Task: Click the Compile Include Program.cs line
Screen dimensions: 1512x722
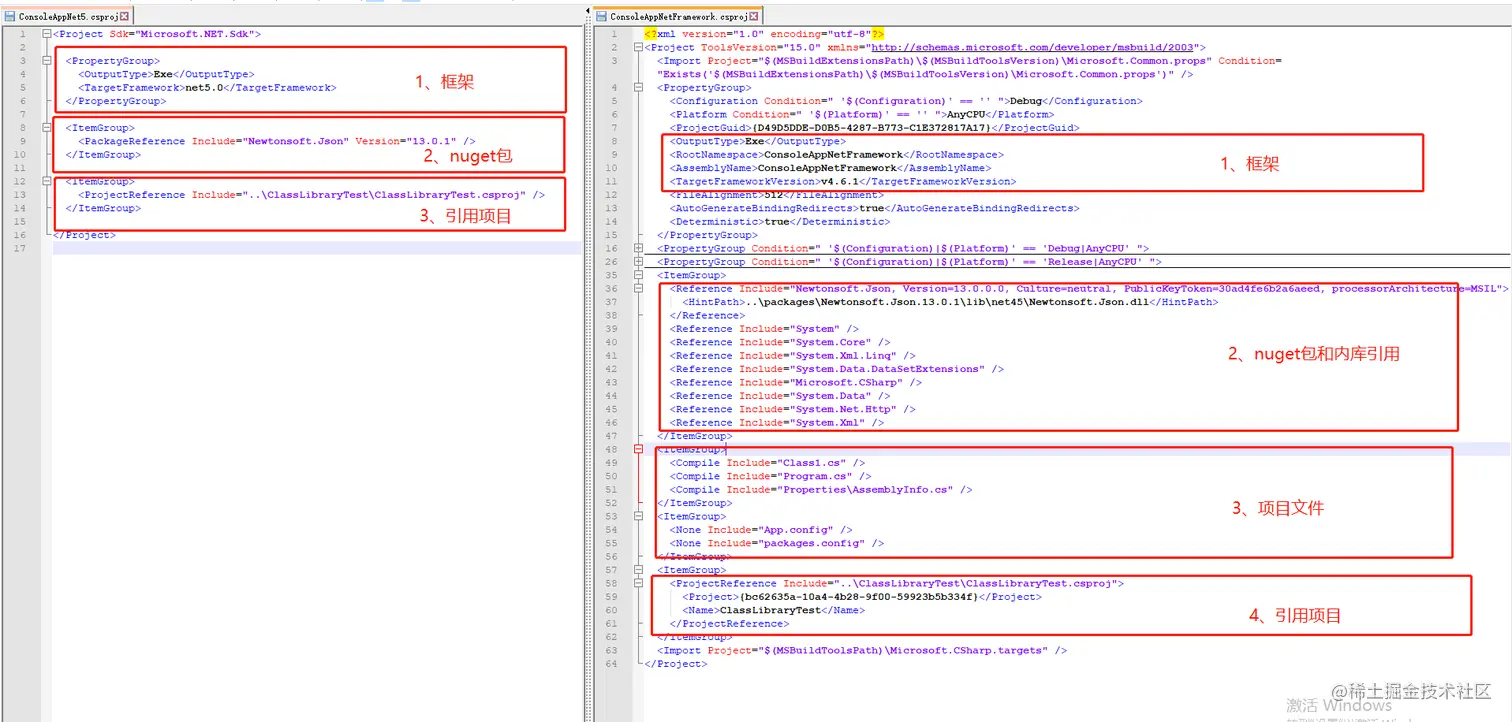Action: (770, 476)
